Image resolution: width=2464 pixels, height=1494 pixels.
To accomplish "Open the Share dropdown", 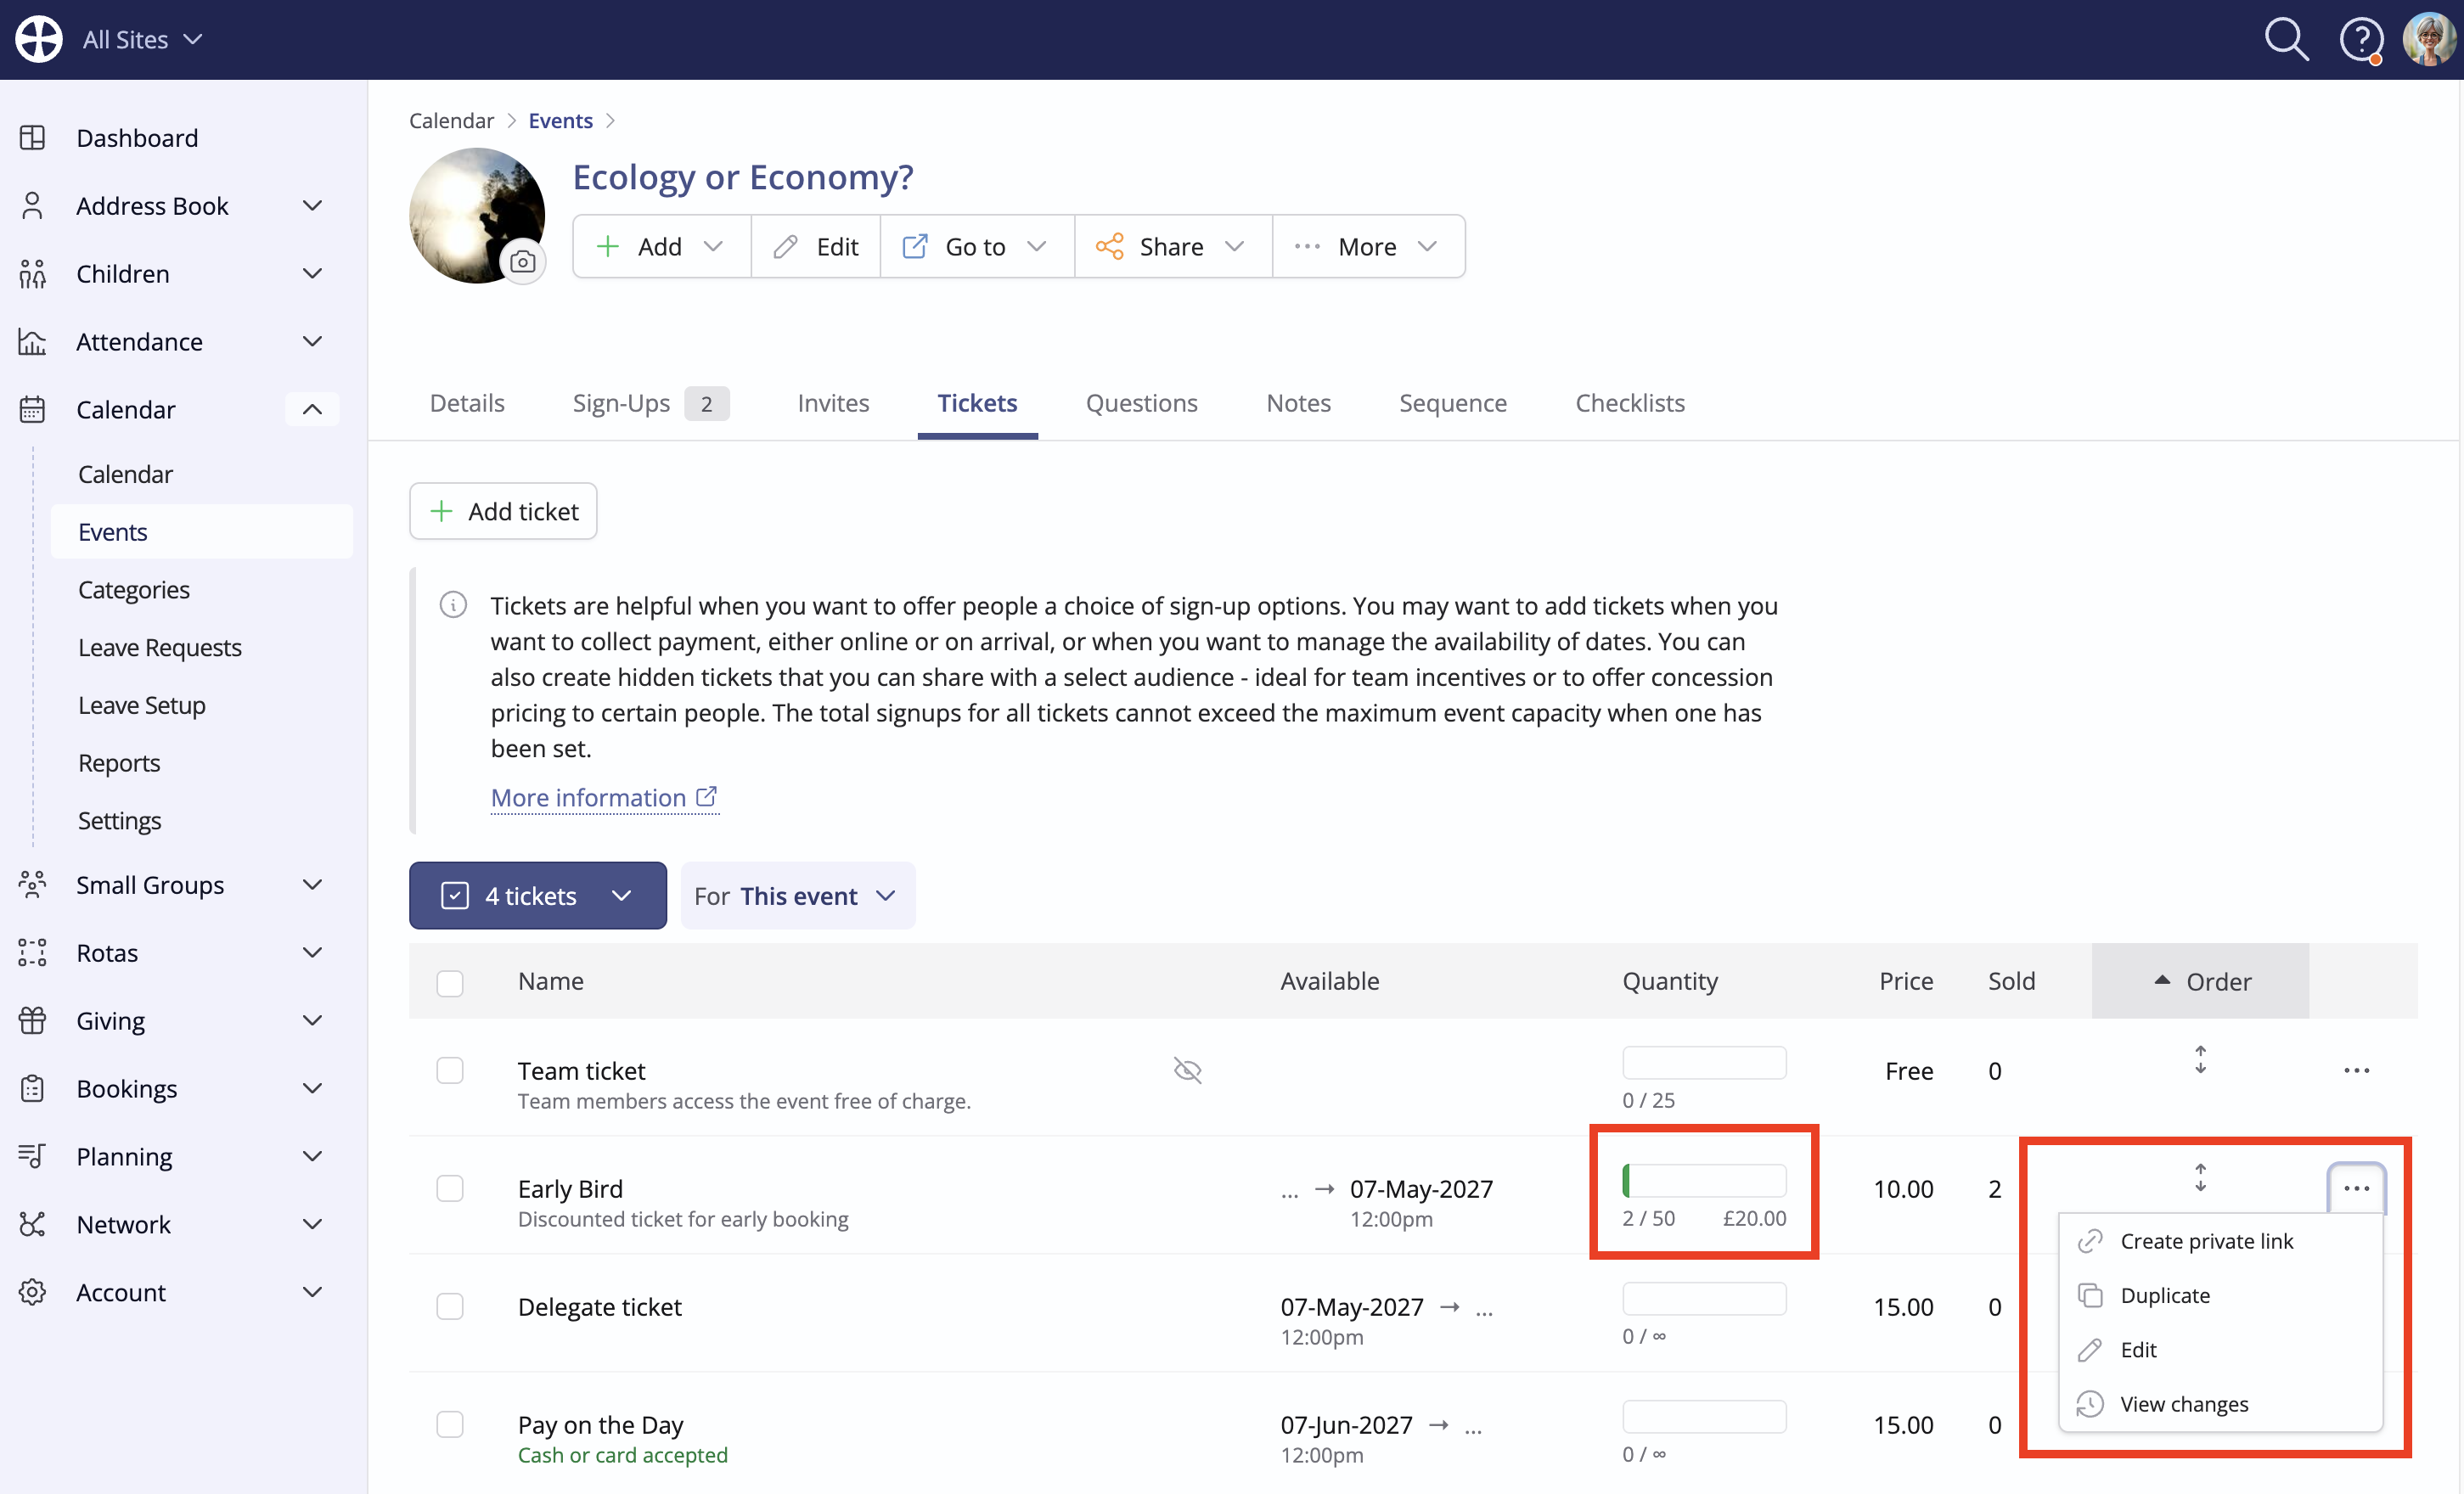I will click(x=1172, y=246).
